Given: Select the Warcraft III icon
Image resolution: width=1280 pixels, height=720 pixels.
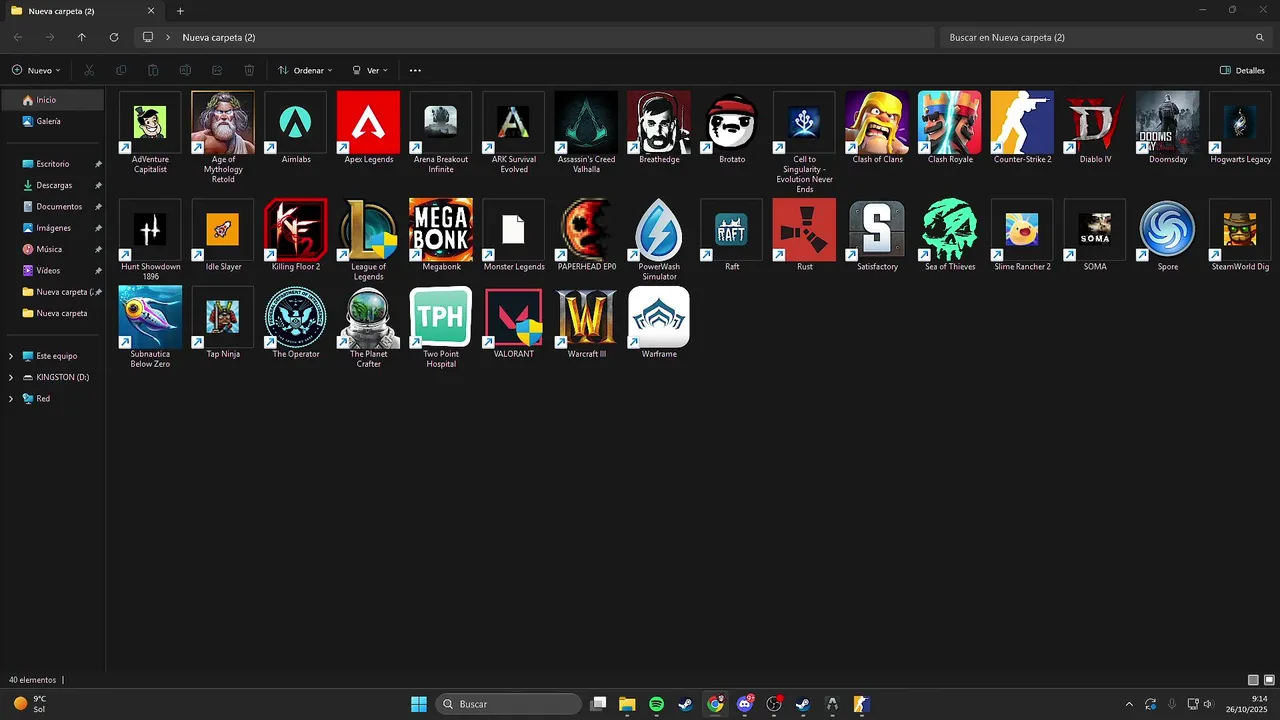Looking at the screenshot, I should click(x=586, y=317).
